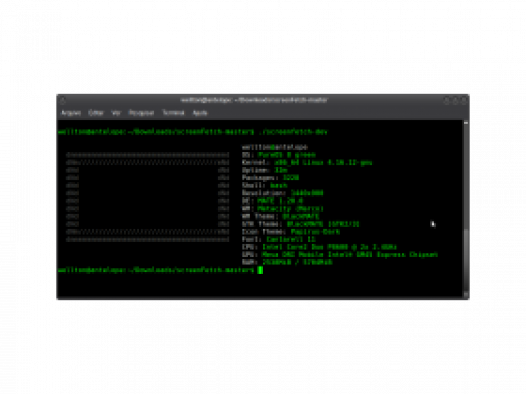Open the Ver menu
526x394 pixels.
coord(116,113)
